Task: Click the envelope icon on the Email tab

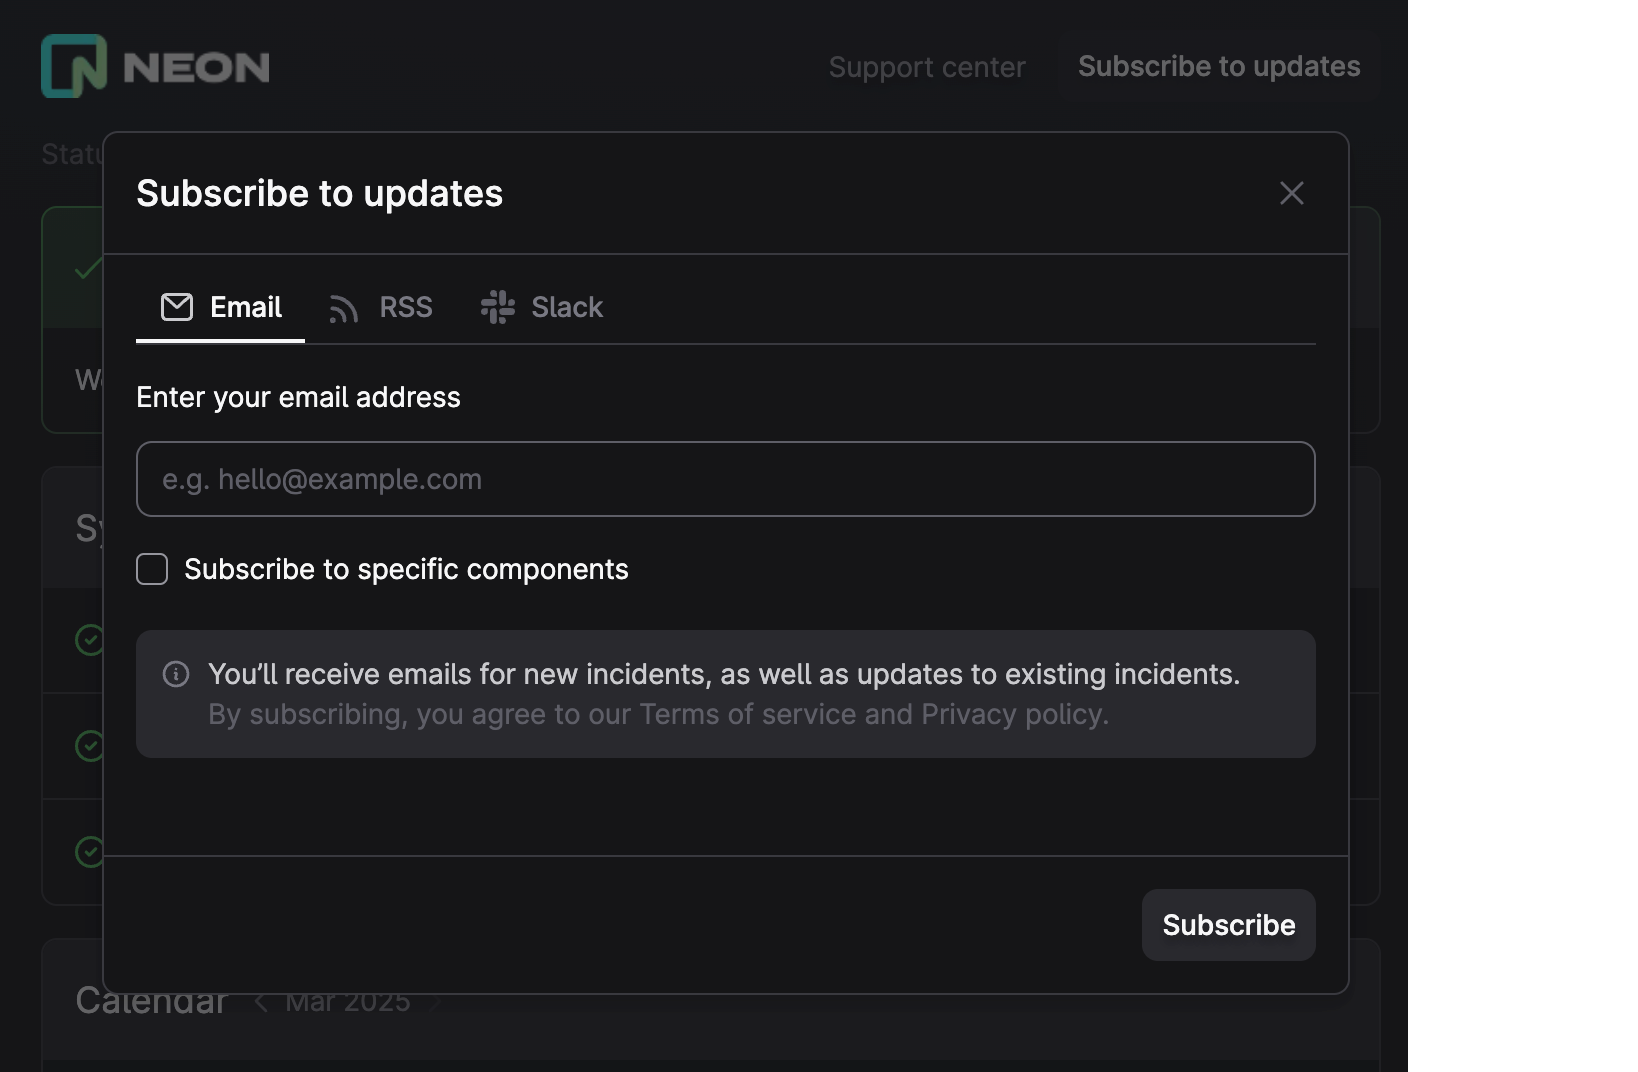Action: pos(176,307)
